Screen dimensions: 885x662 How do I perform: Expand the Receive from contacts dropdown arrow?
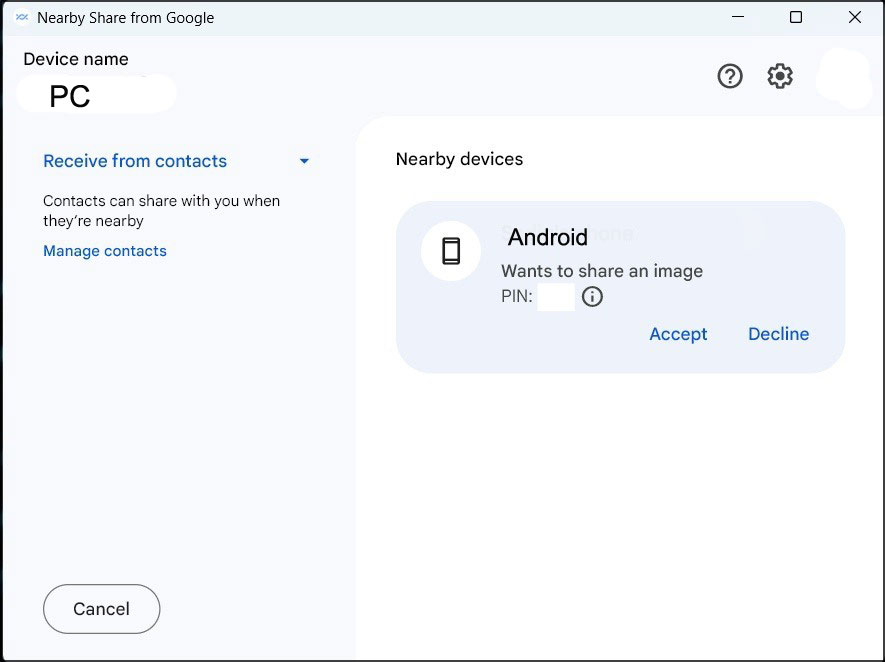click(x=304, y=161)
